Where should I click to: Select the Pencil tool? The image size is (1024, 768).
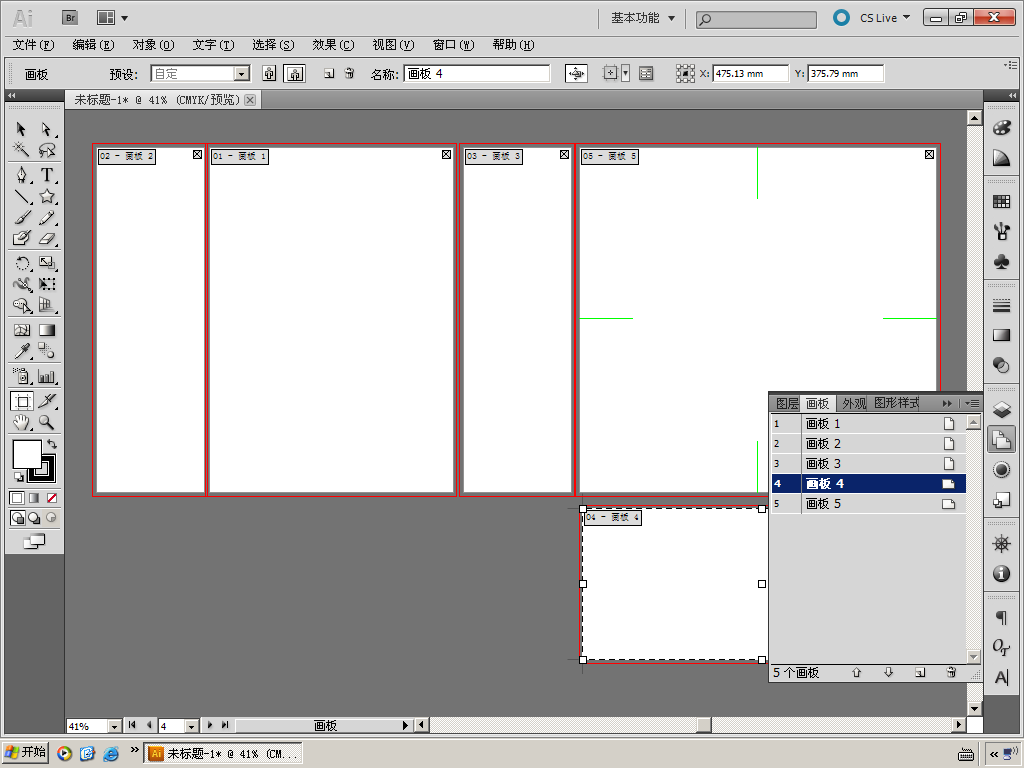46,217
